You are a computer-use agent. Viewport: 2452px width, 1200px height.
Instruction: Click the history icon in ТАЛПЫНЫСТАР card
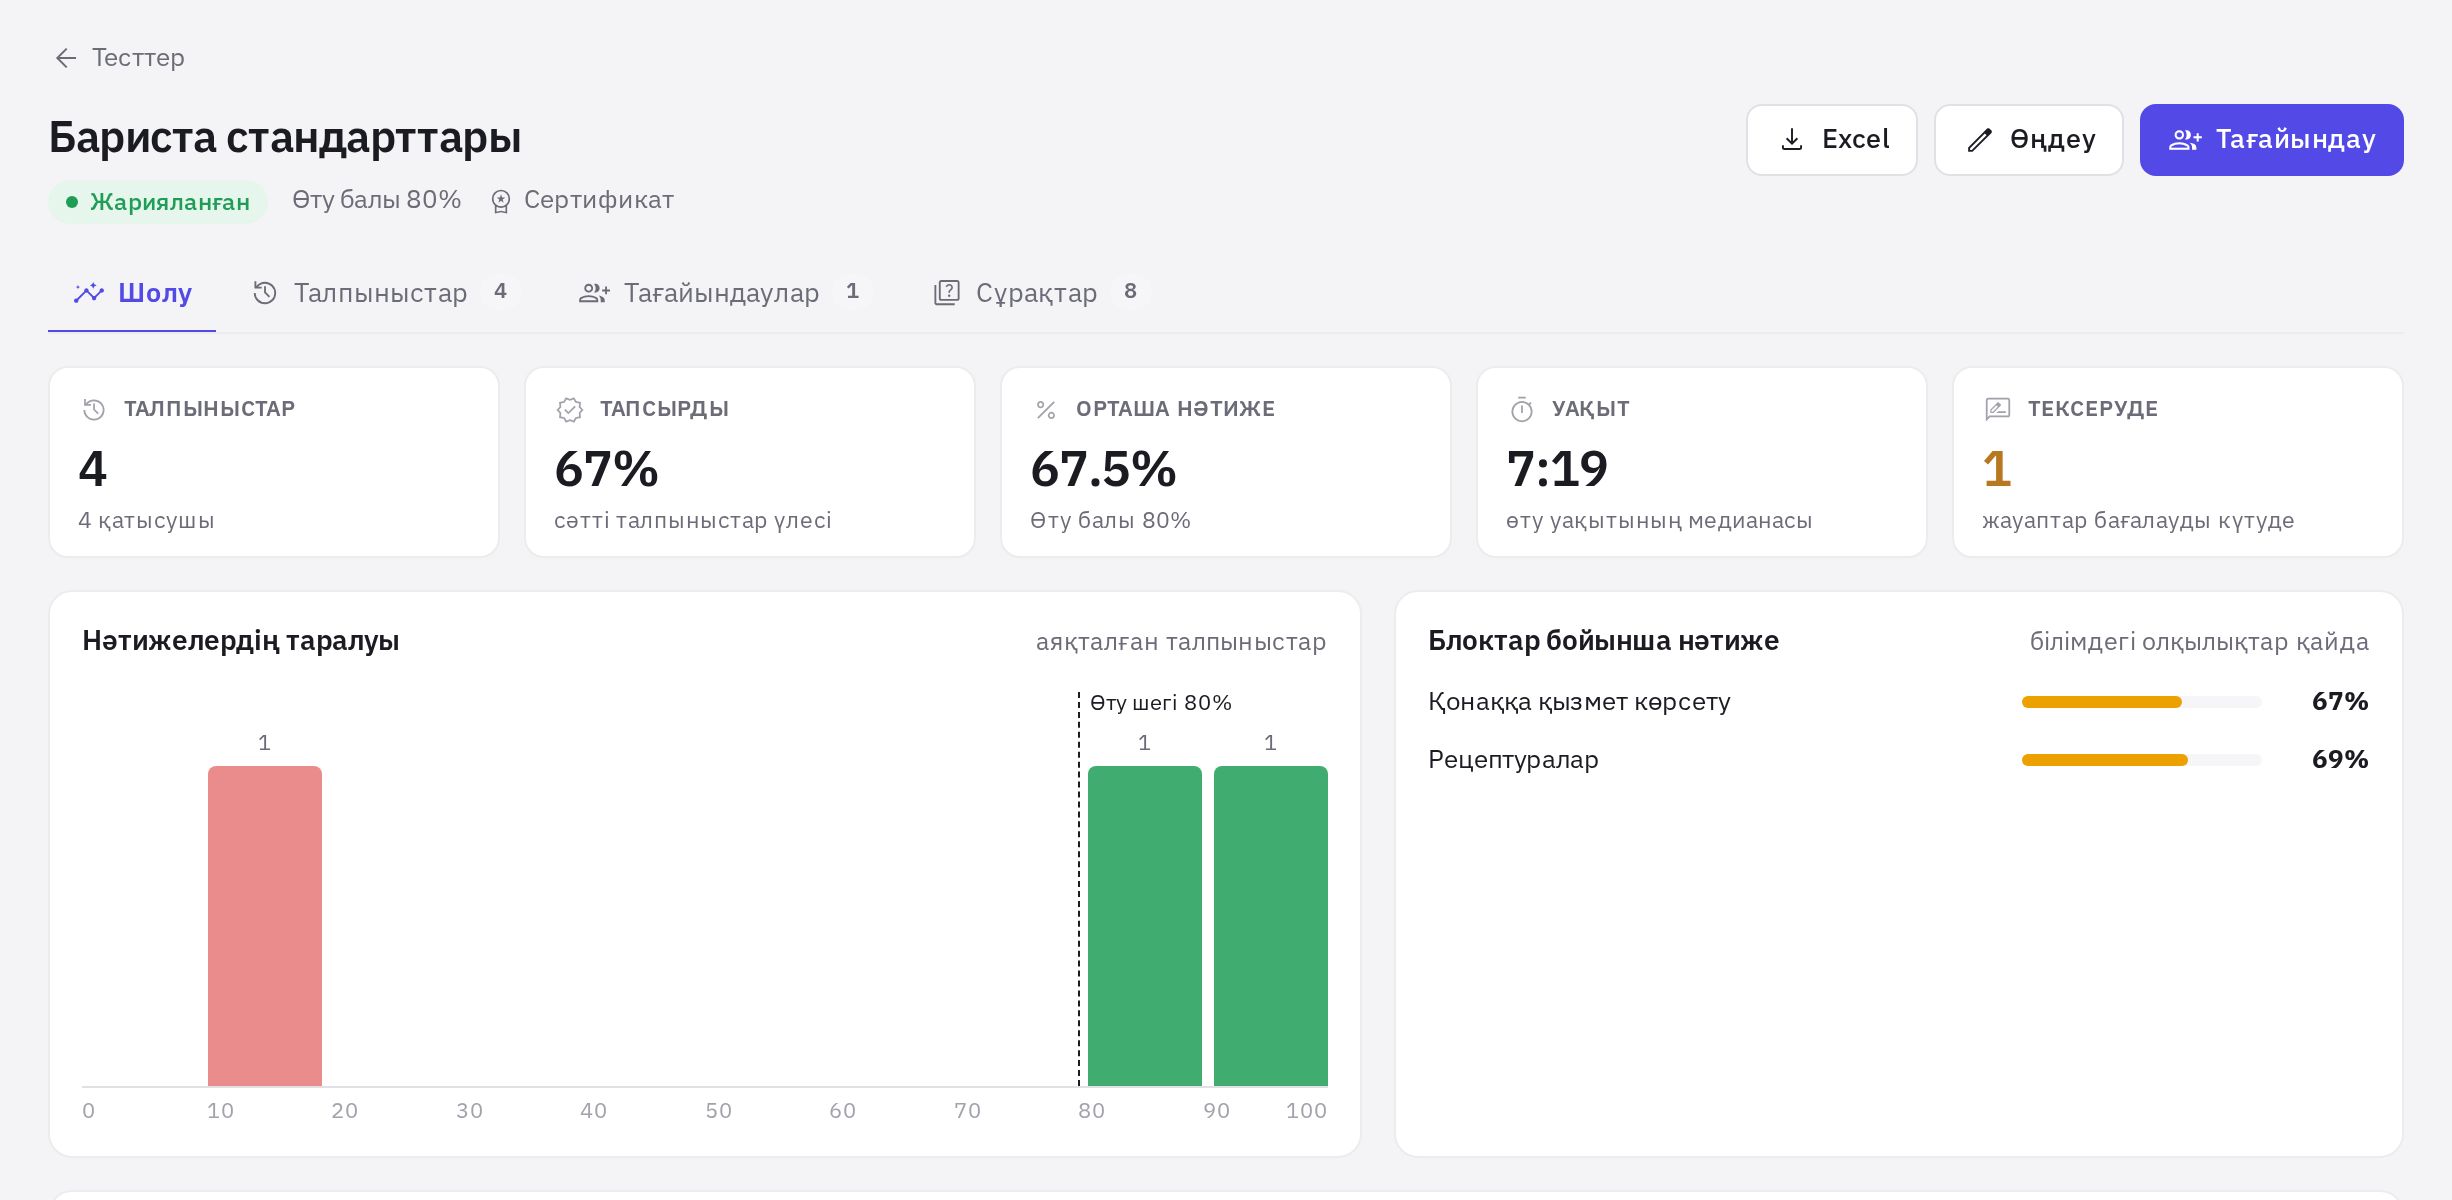[94, 410]
